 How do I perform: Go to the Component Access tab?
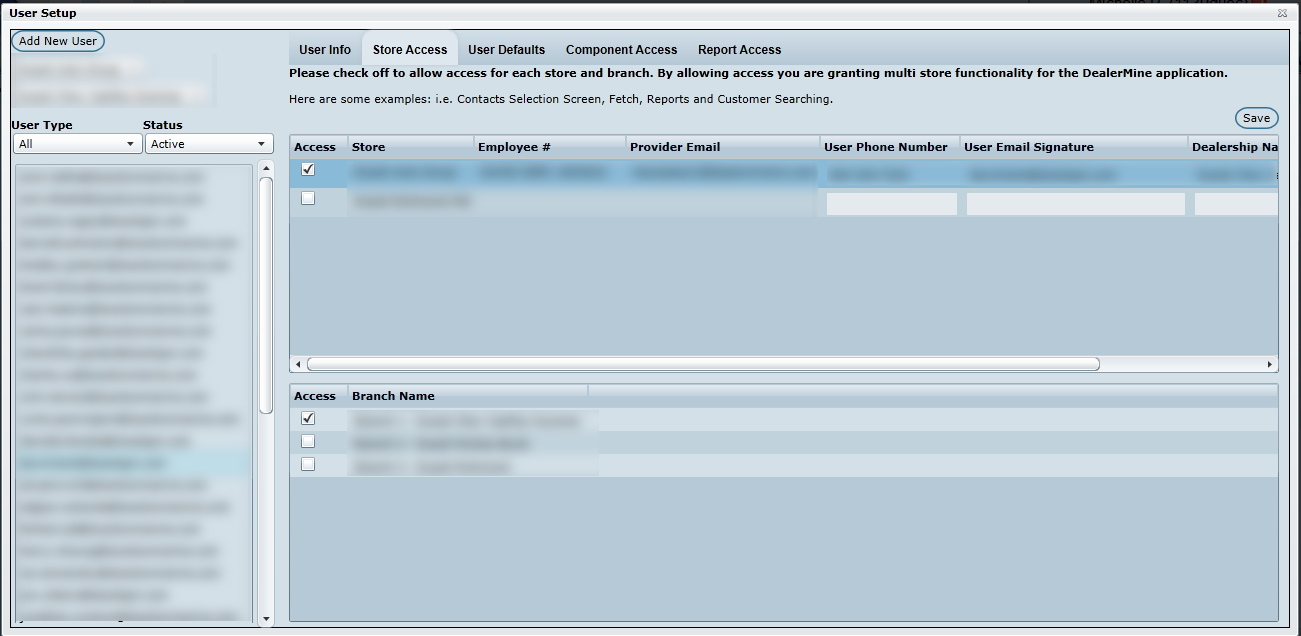pos(621,50)
